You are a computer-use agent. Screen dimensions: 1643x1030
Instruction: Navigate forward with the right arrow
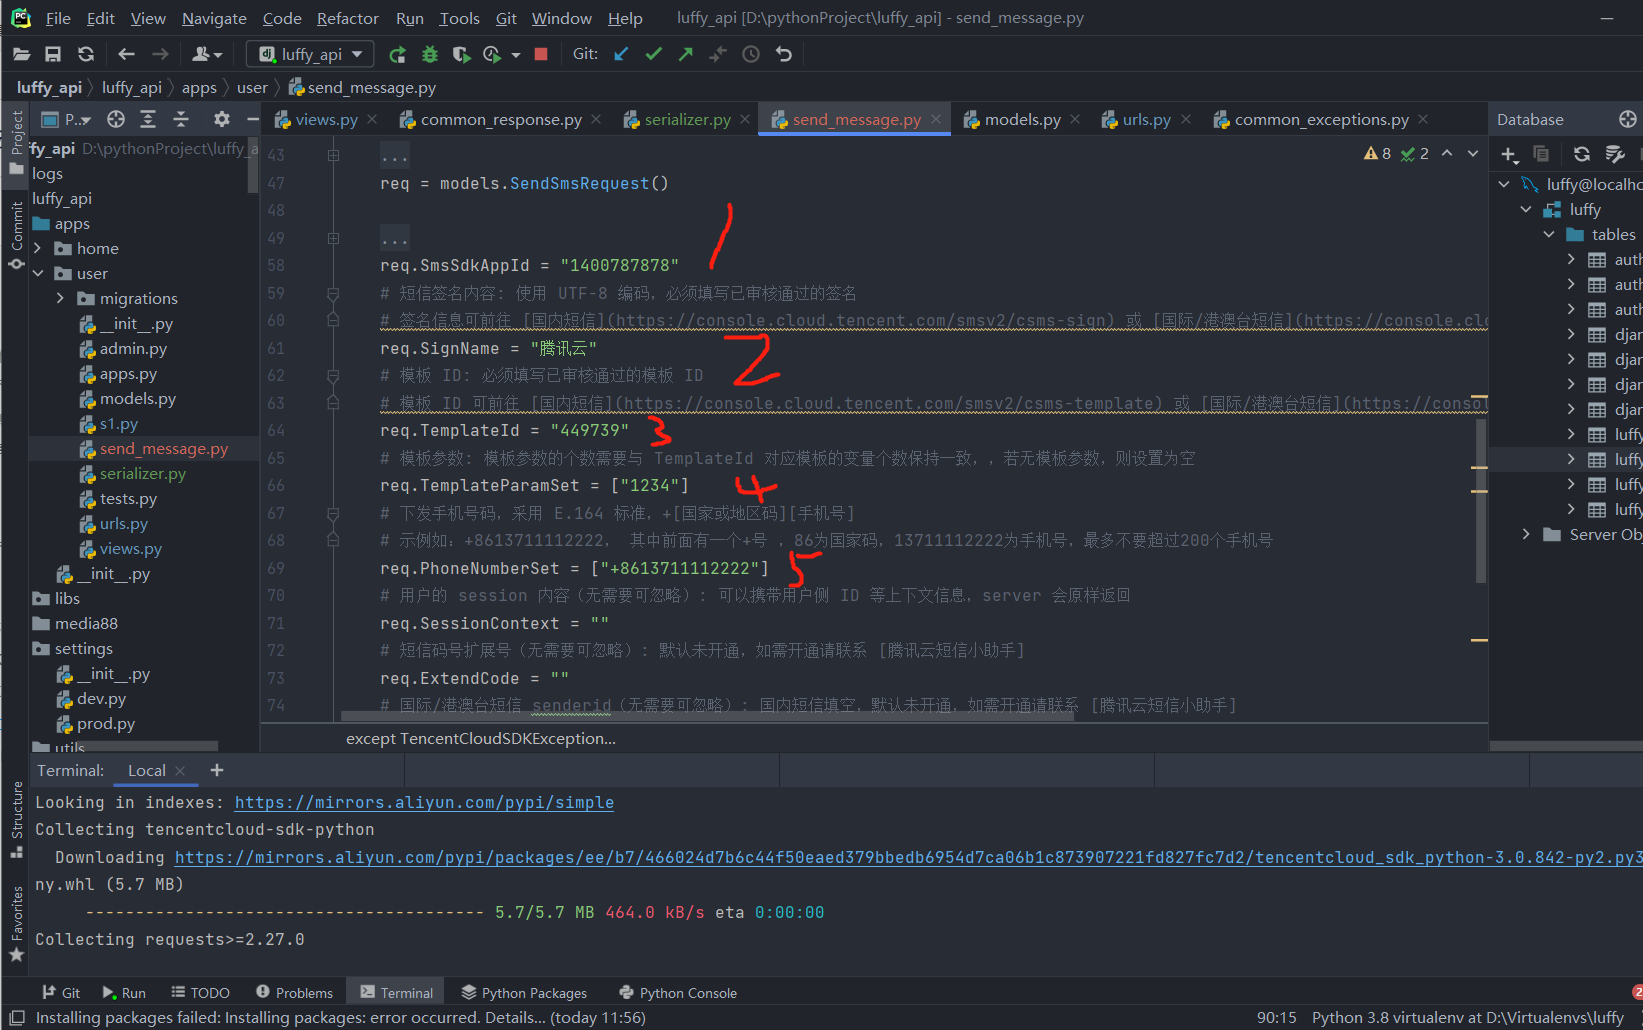pos(160,54)
